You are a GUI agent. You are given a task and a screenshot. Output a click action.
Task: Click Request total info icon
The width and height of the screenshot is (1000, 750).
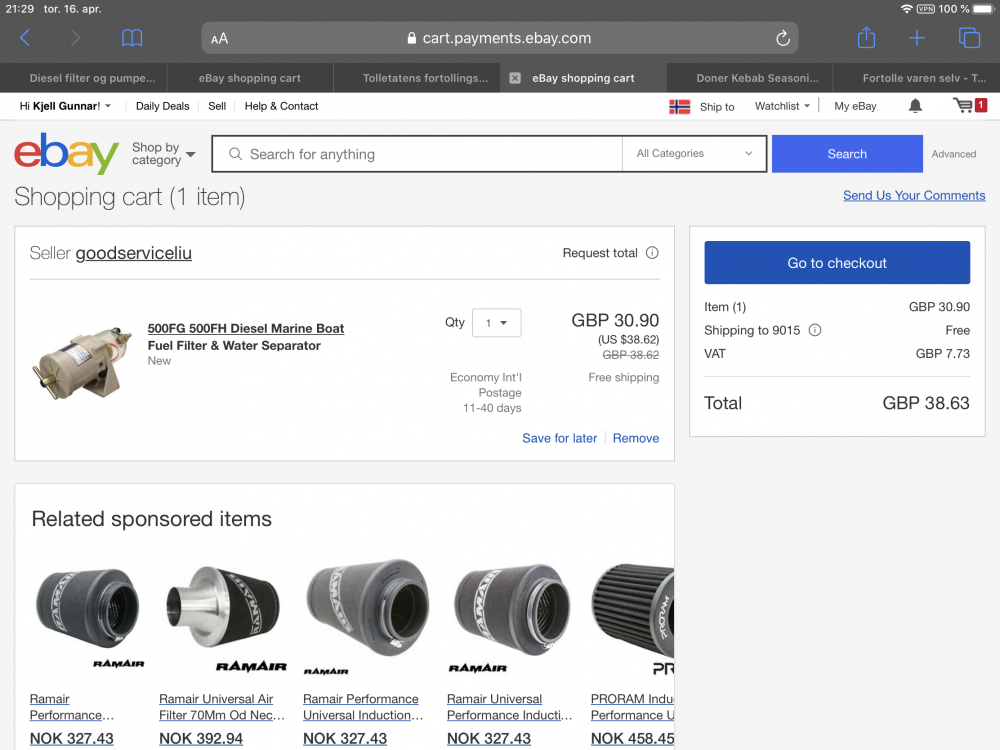pos(652,253)
